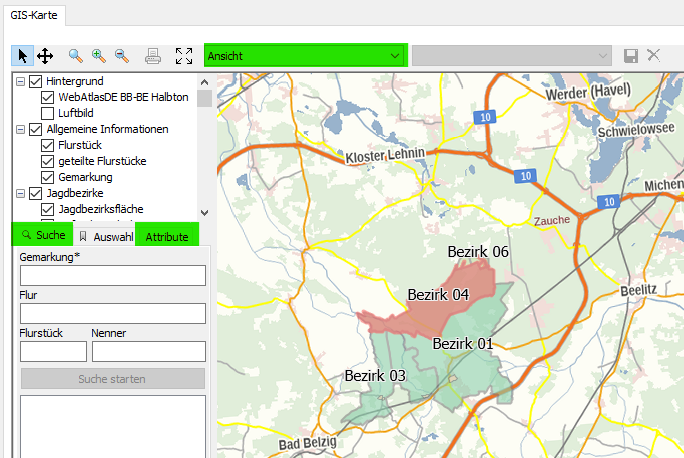
Task: Zoom to full extent icon
Action: [184, 56]
